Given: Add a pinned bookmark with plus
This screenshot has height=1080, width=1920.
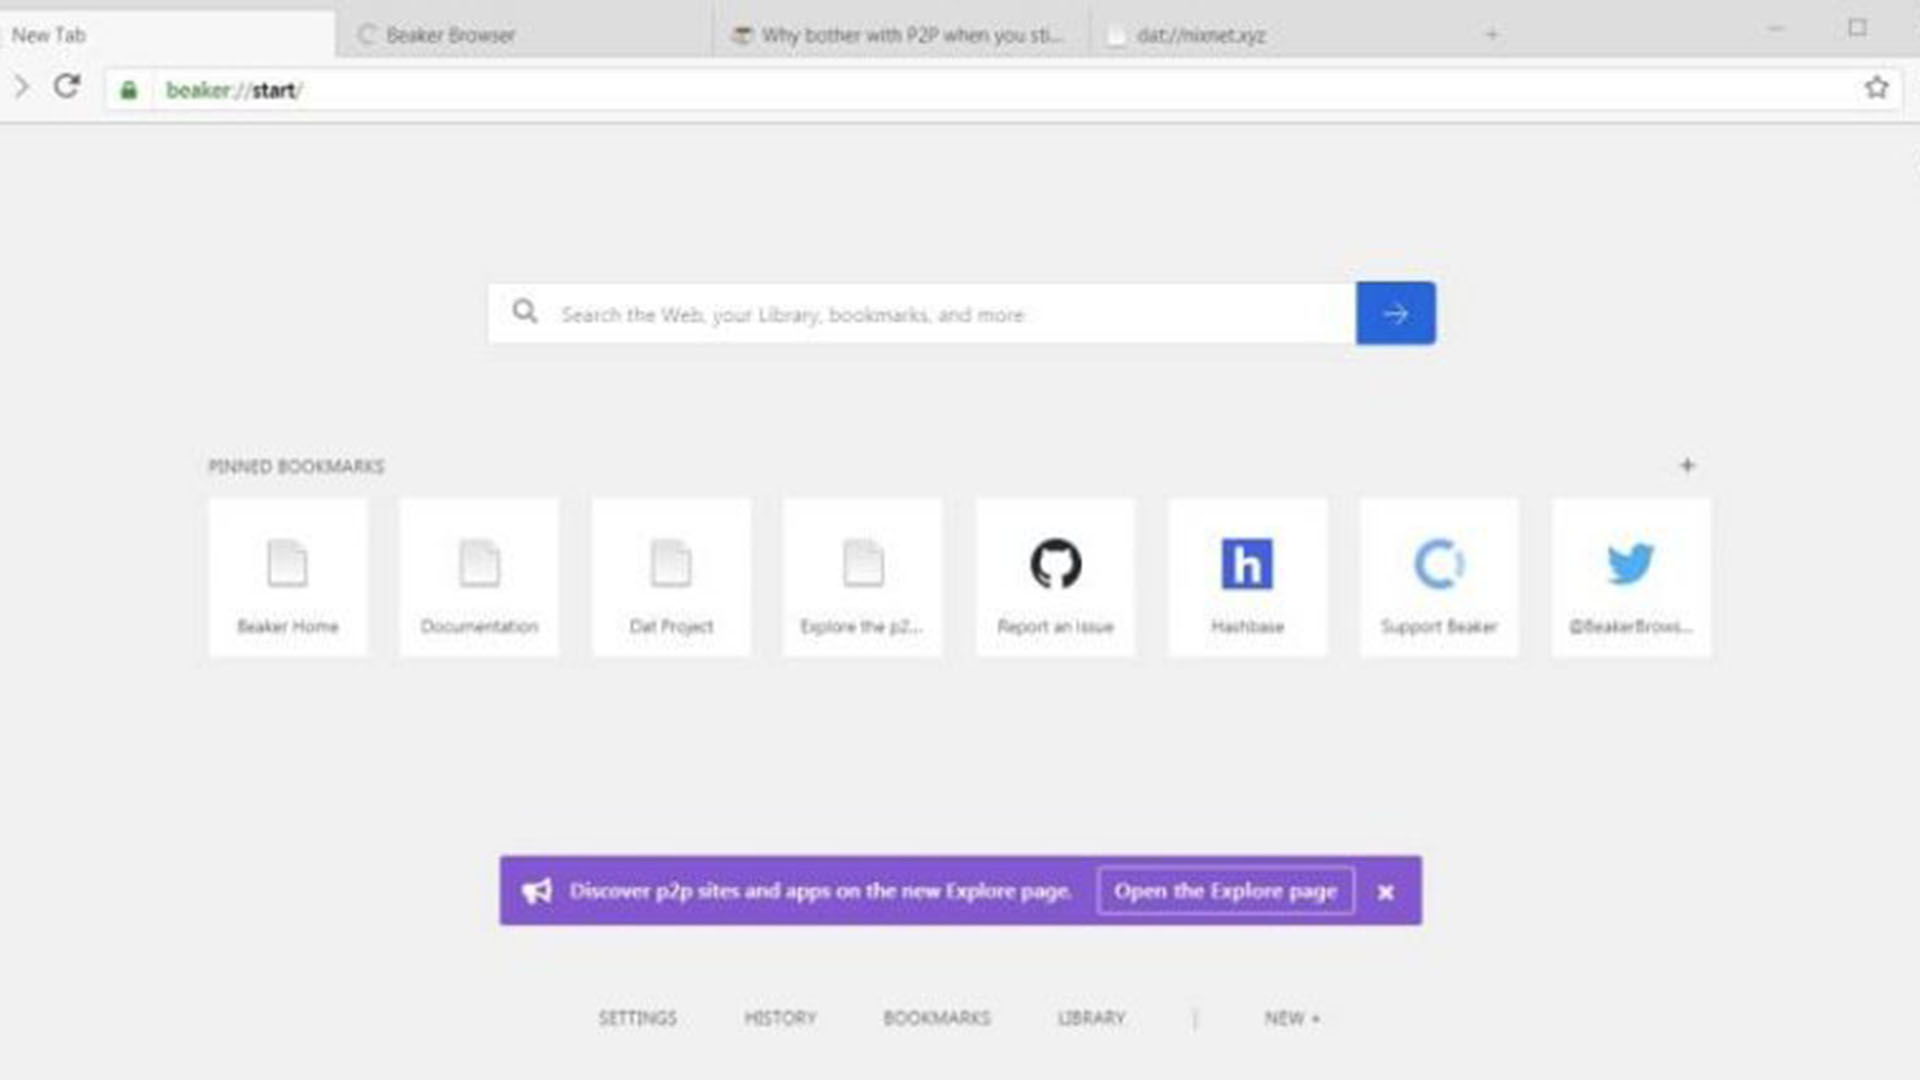Looking at the screenshot, I should coord(1687,466).
